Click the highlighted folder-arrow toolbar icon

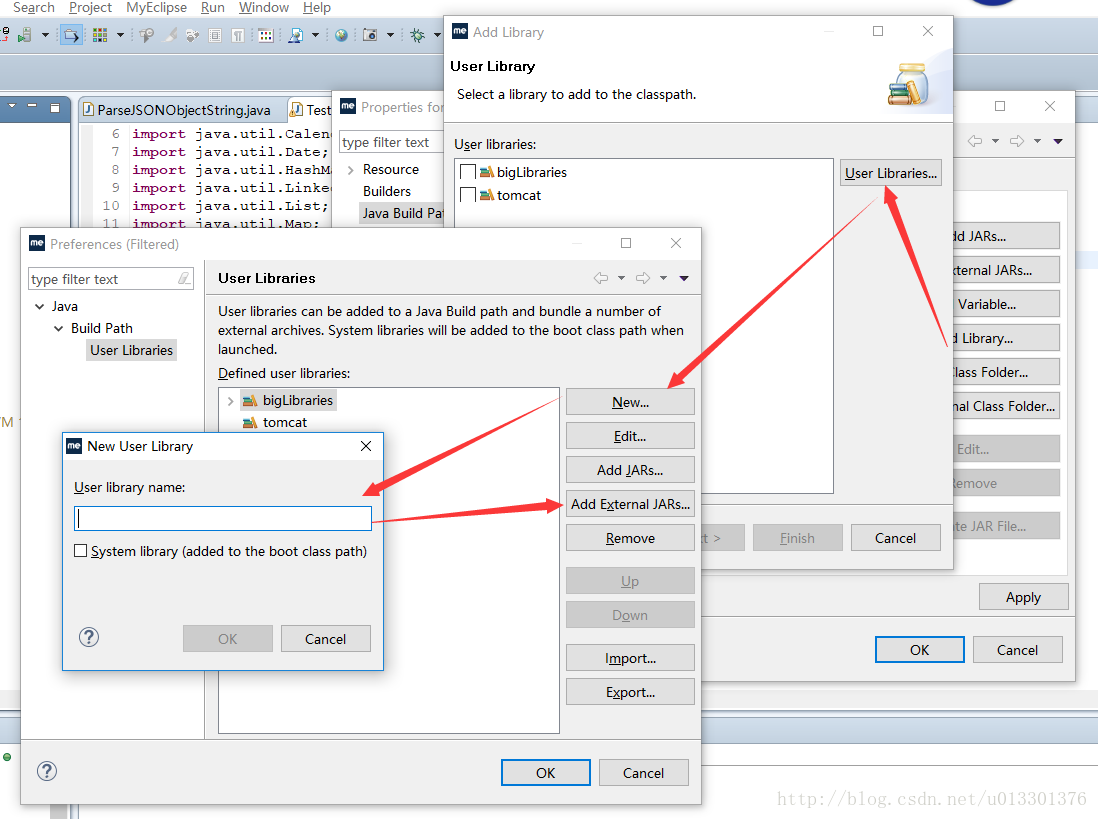[71, 34]
